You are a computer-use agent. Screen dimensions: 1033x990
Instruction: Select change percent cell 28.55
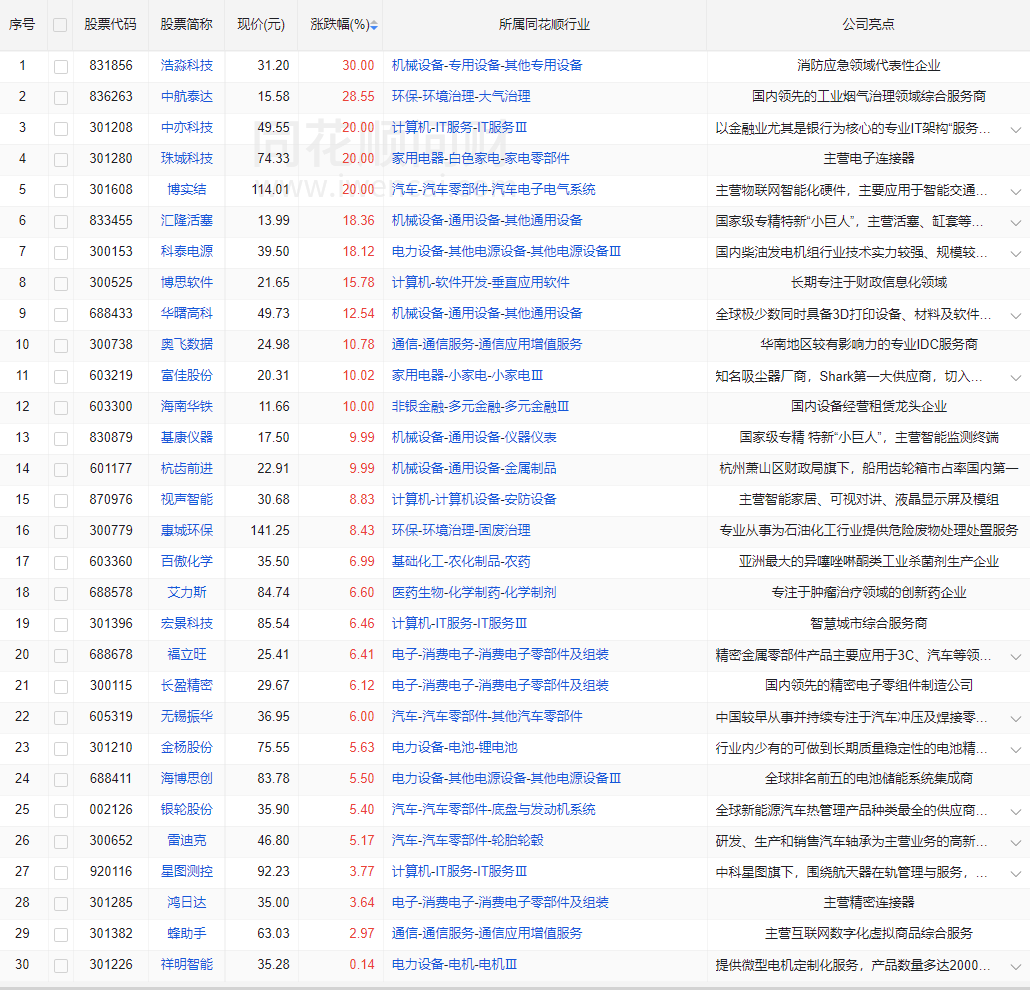[358, 96]
